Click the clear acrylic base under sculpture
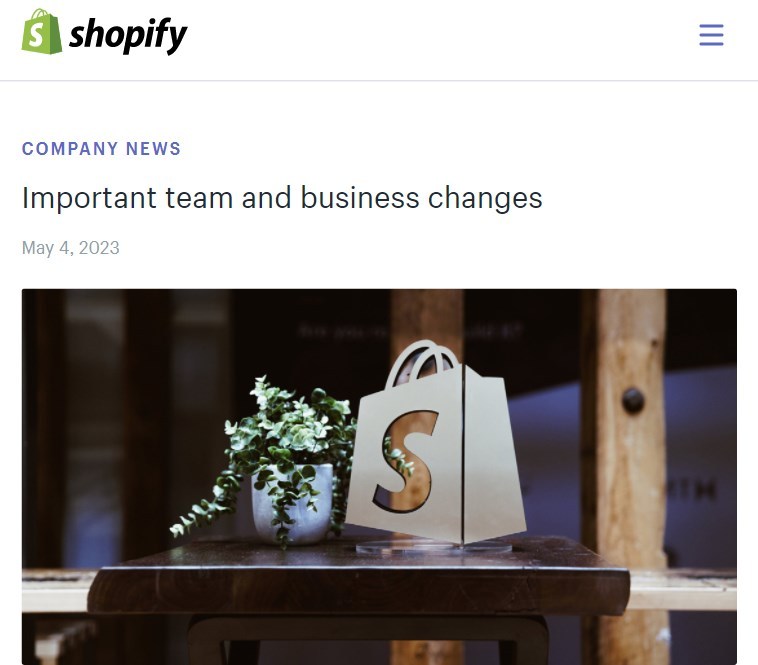Viewport: 758px width, 665px height. [x=434, y=548]
